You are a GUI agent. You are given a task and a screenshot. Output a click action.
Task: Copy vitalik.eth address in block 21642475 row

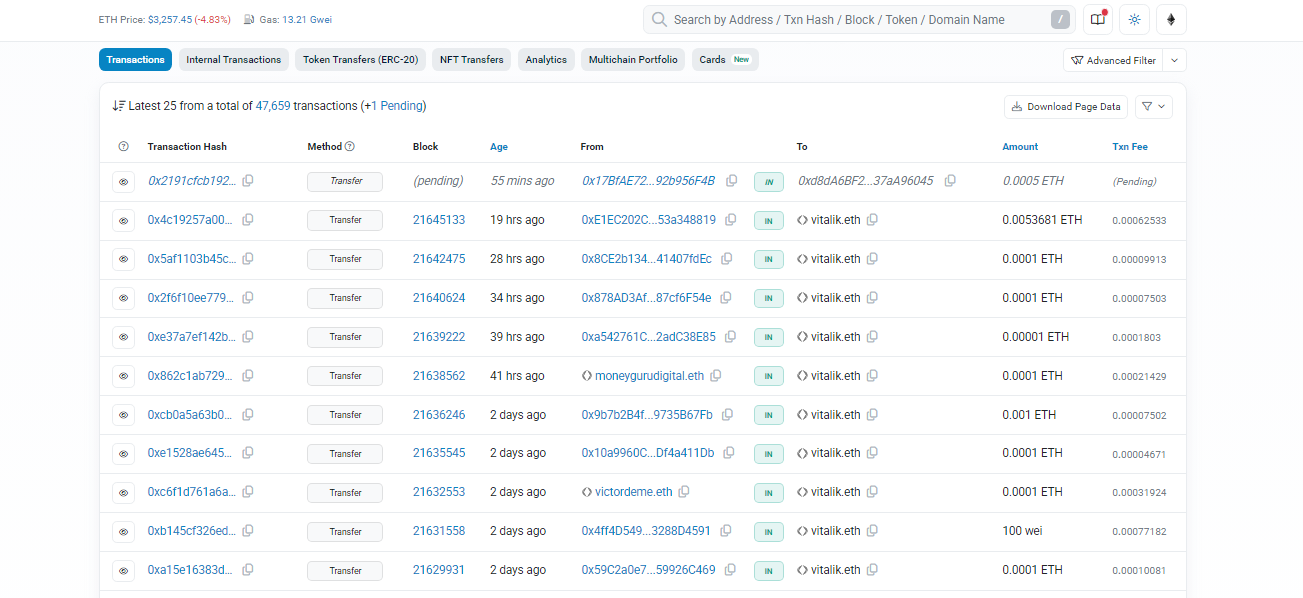click(872, 259)
